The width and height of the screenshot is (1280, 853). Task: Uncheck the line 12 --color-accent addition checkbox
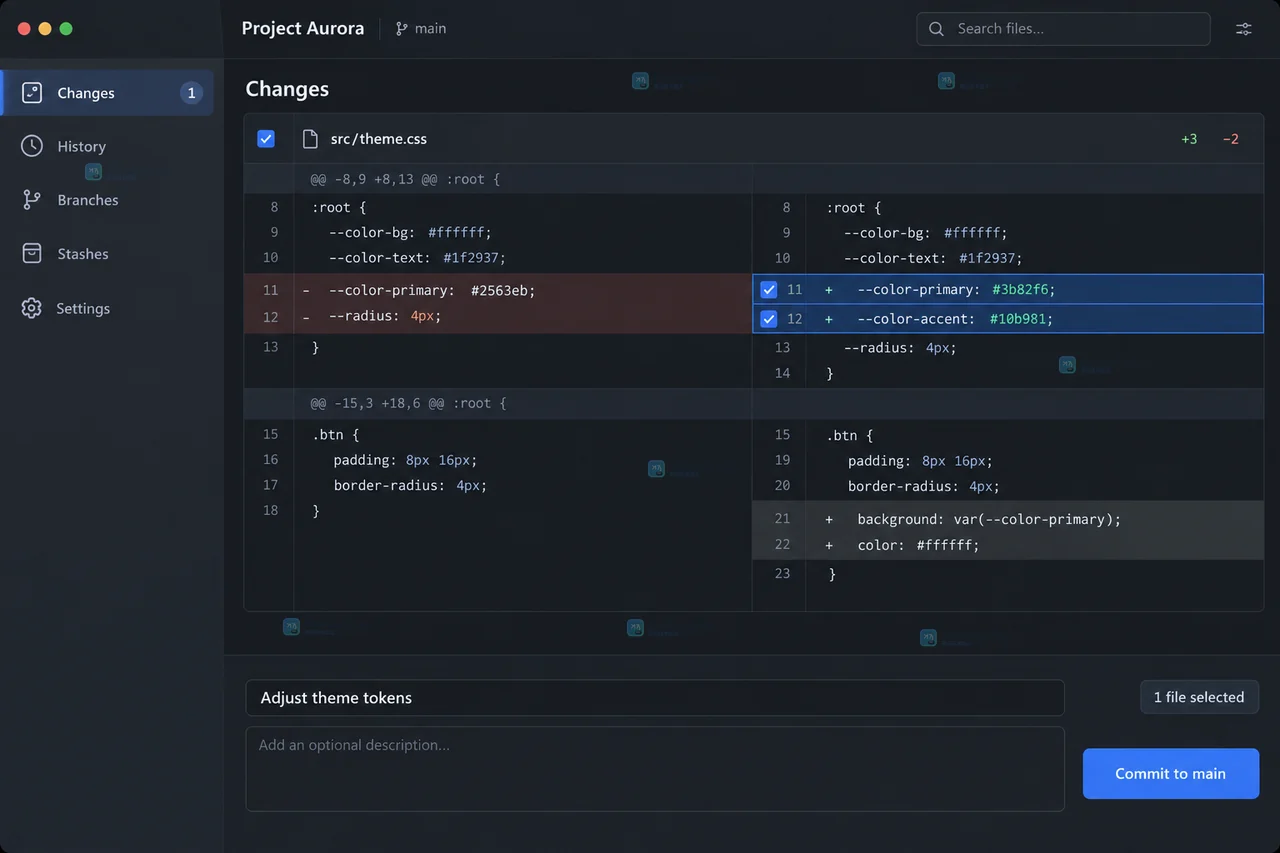(769, 319)
